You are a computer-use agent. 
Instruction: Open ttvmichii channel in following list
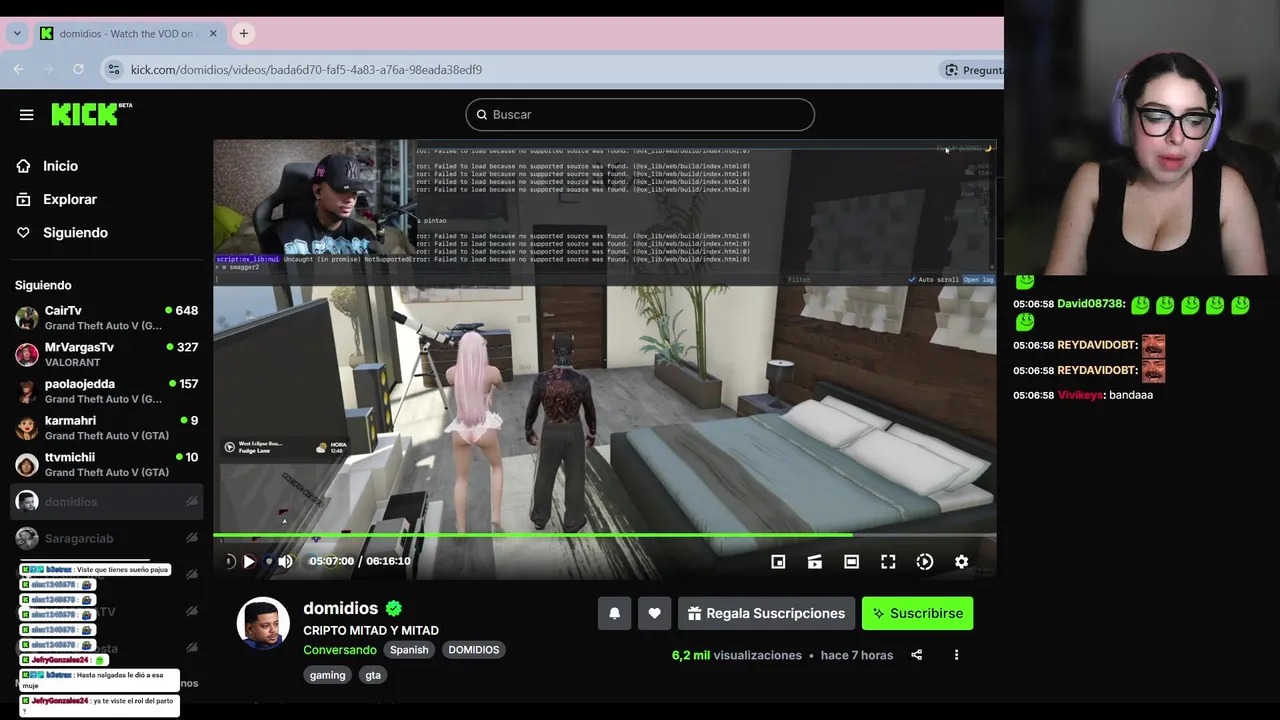click(107, 464)
